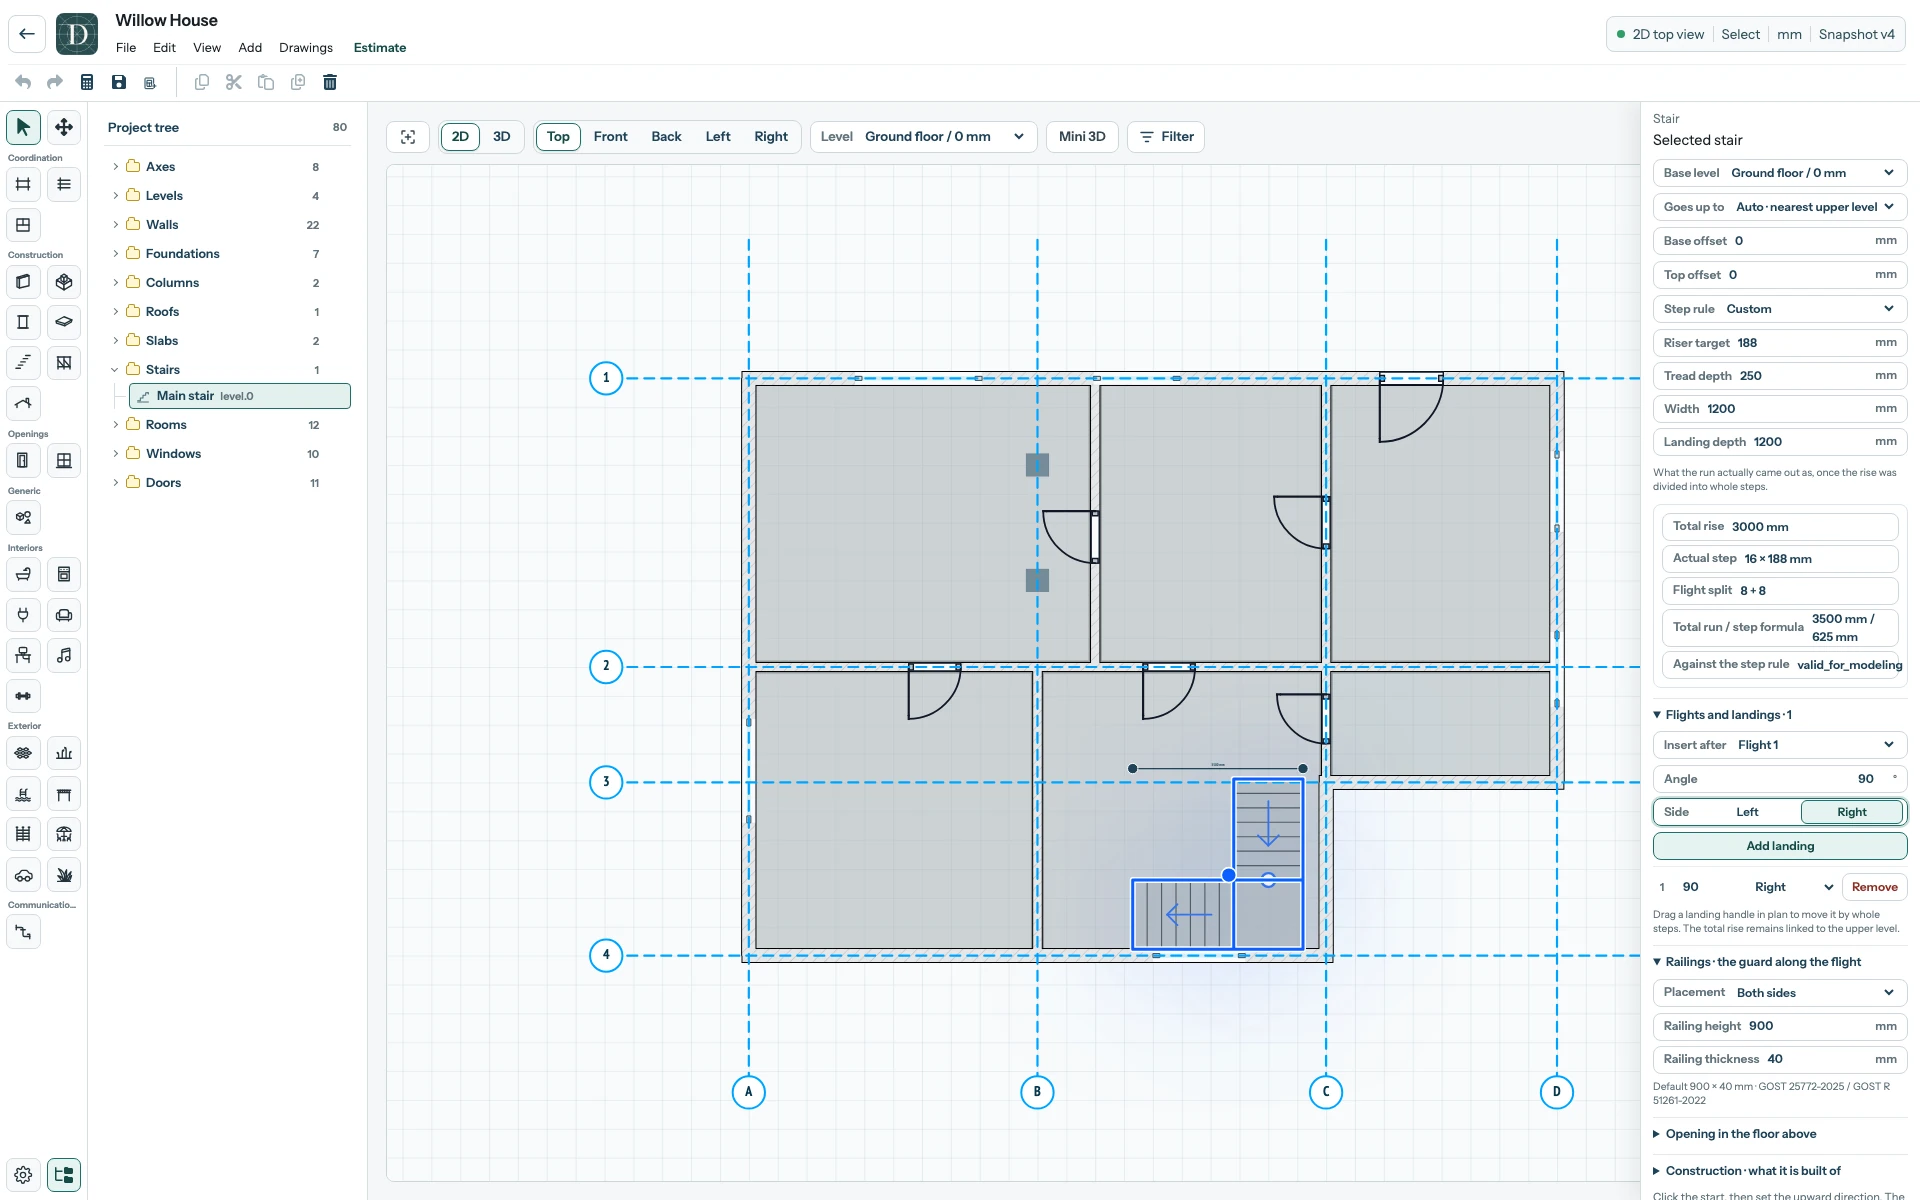Save project with floppy disk icon

119,82
